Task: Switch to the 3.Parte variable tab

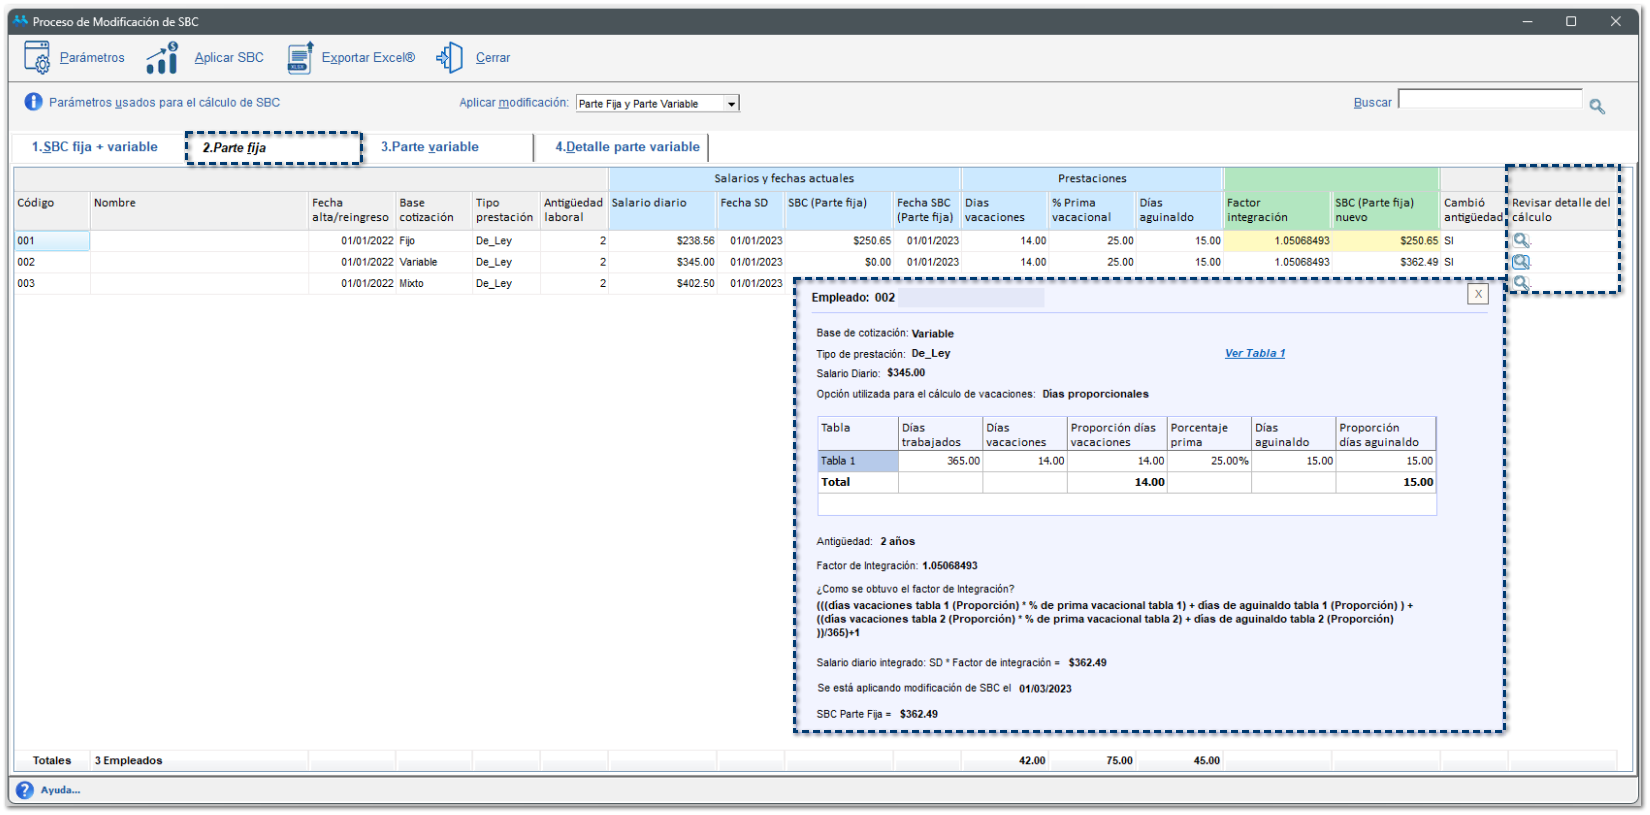Action: click(429, 147)
